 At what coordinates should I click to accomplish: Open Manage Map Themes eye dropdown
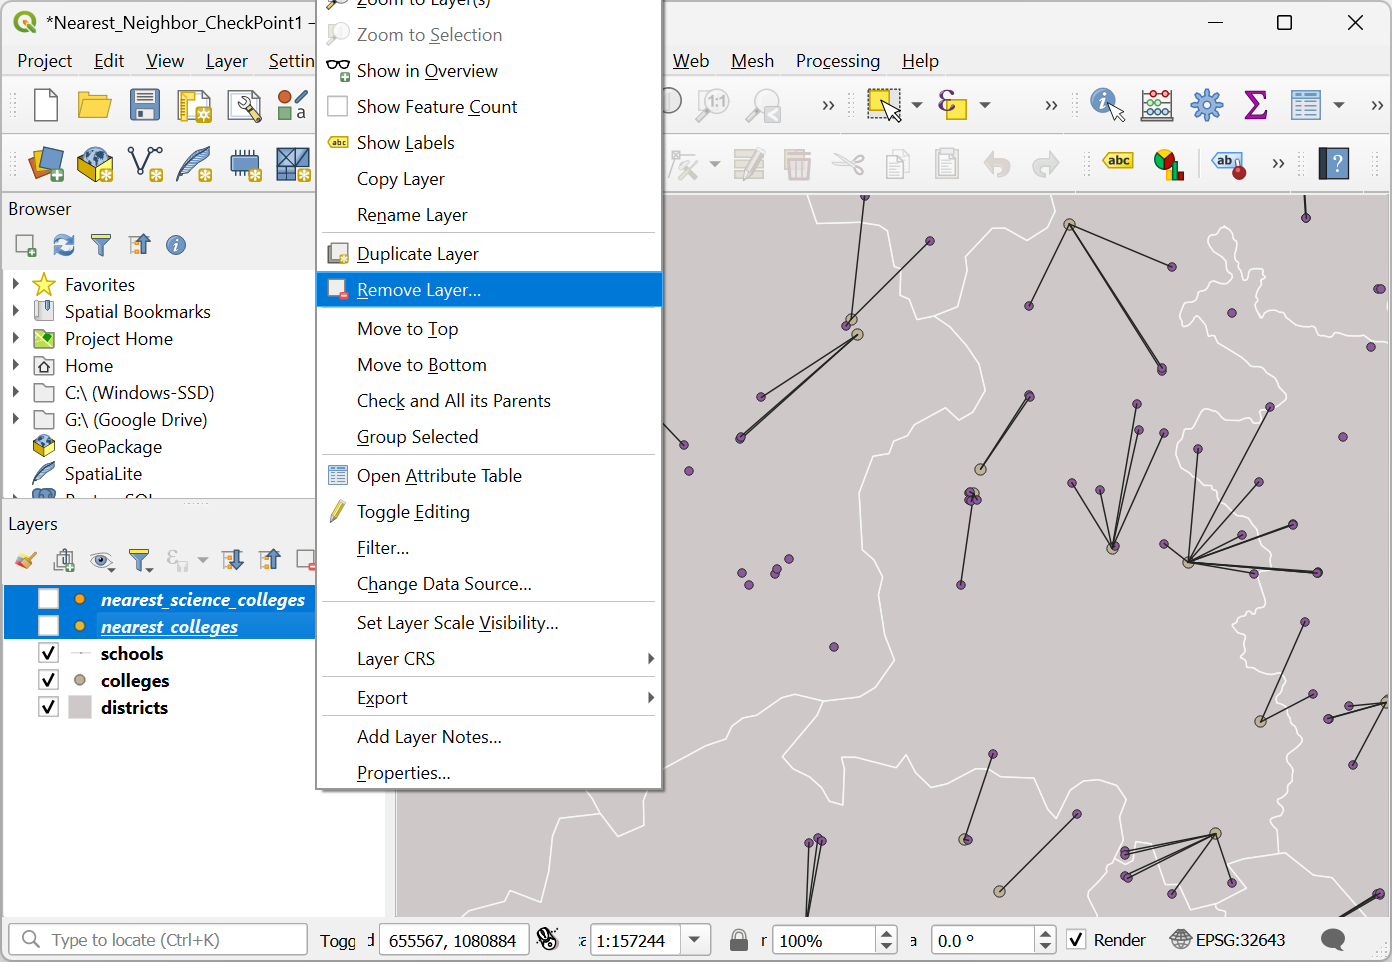tap(101, 561)
